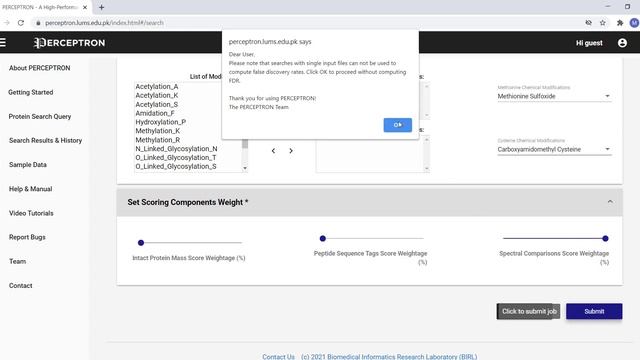Open the Sample Data page
Screen dimensions: 640x360
coord(28,164)
